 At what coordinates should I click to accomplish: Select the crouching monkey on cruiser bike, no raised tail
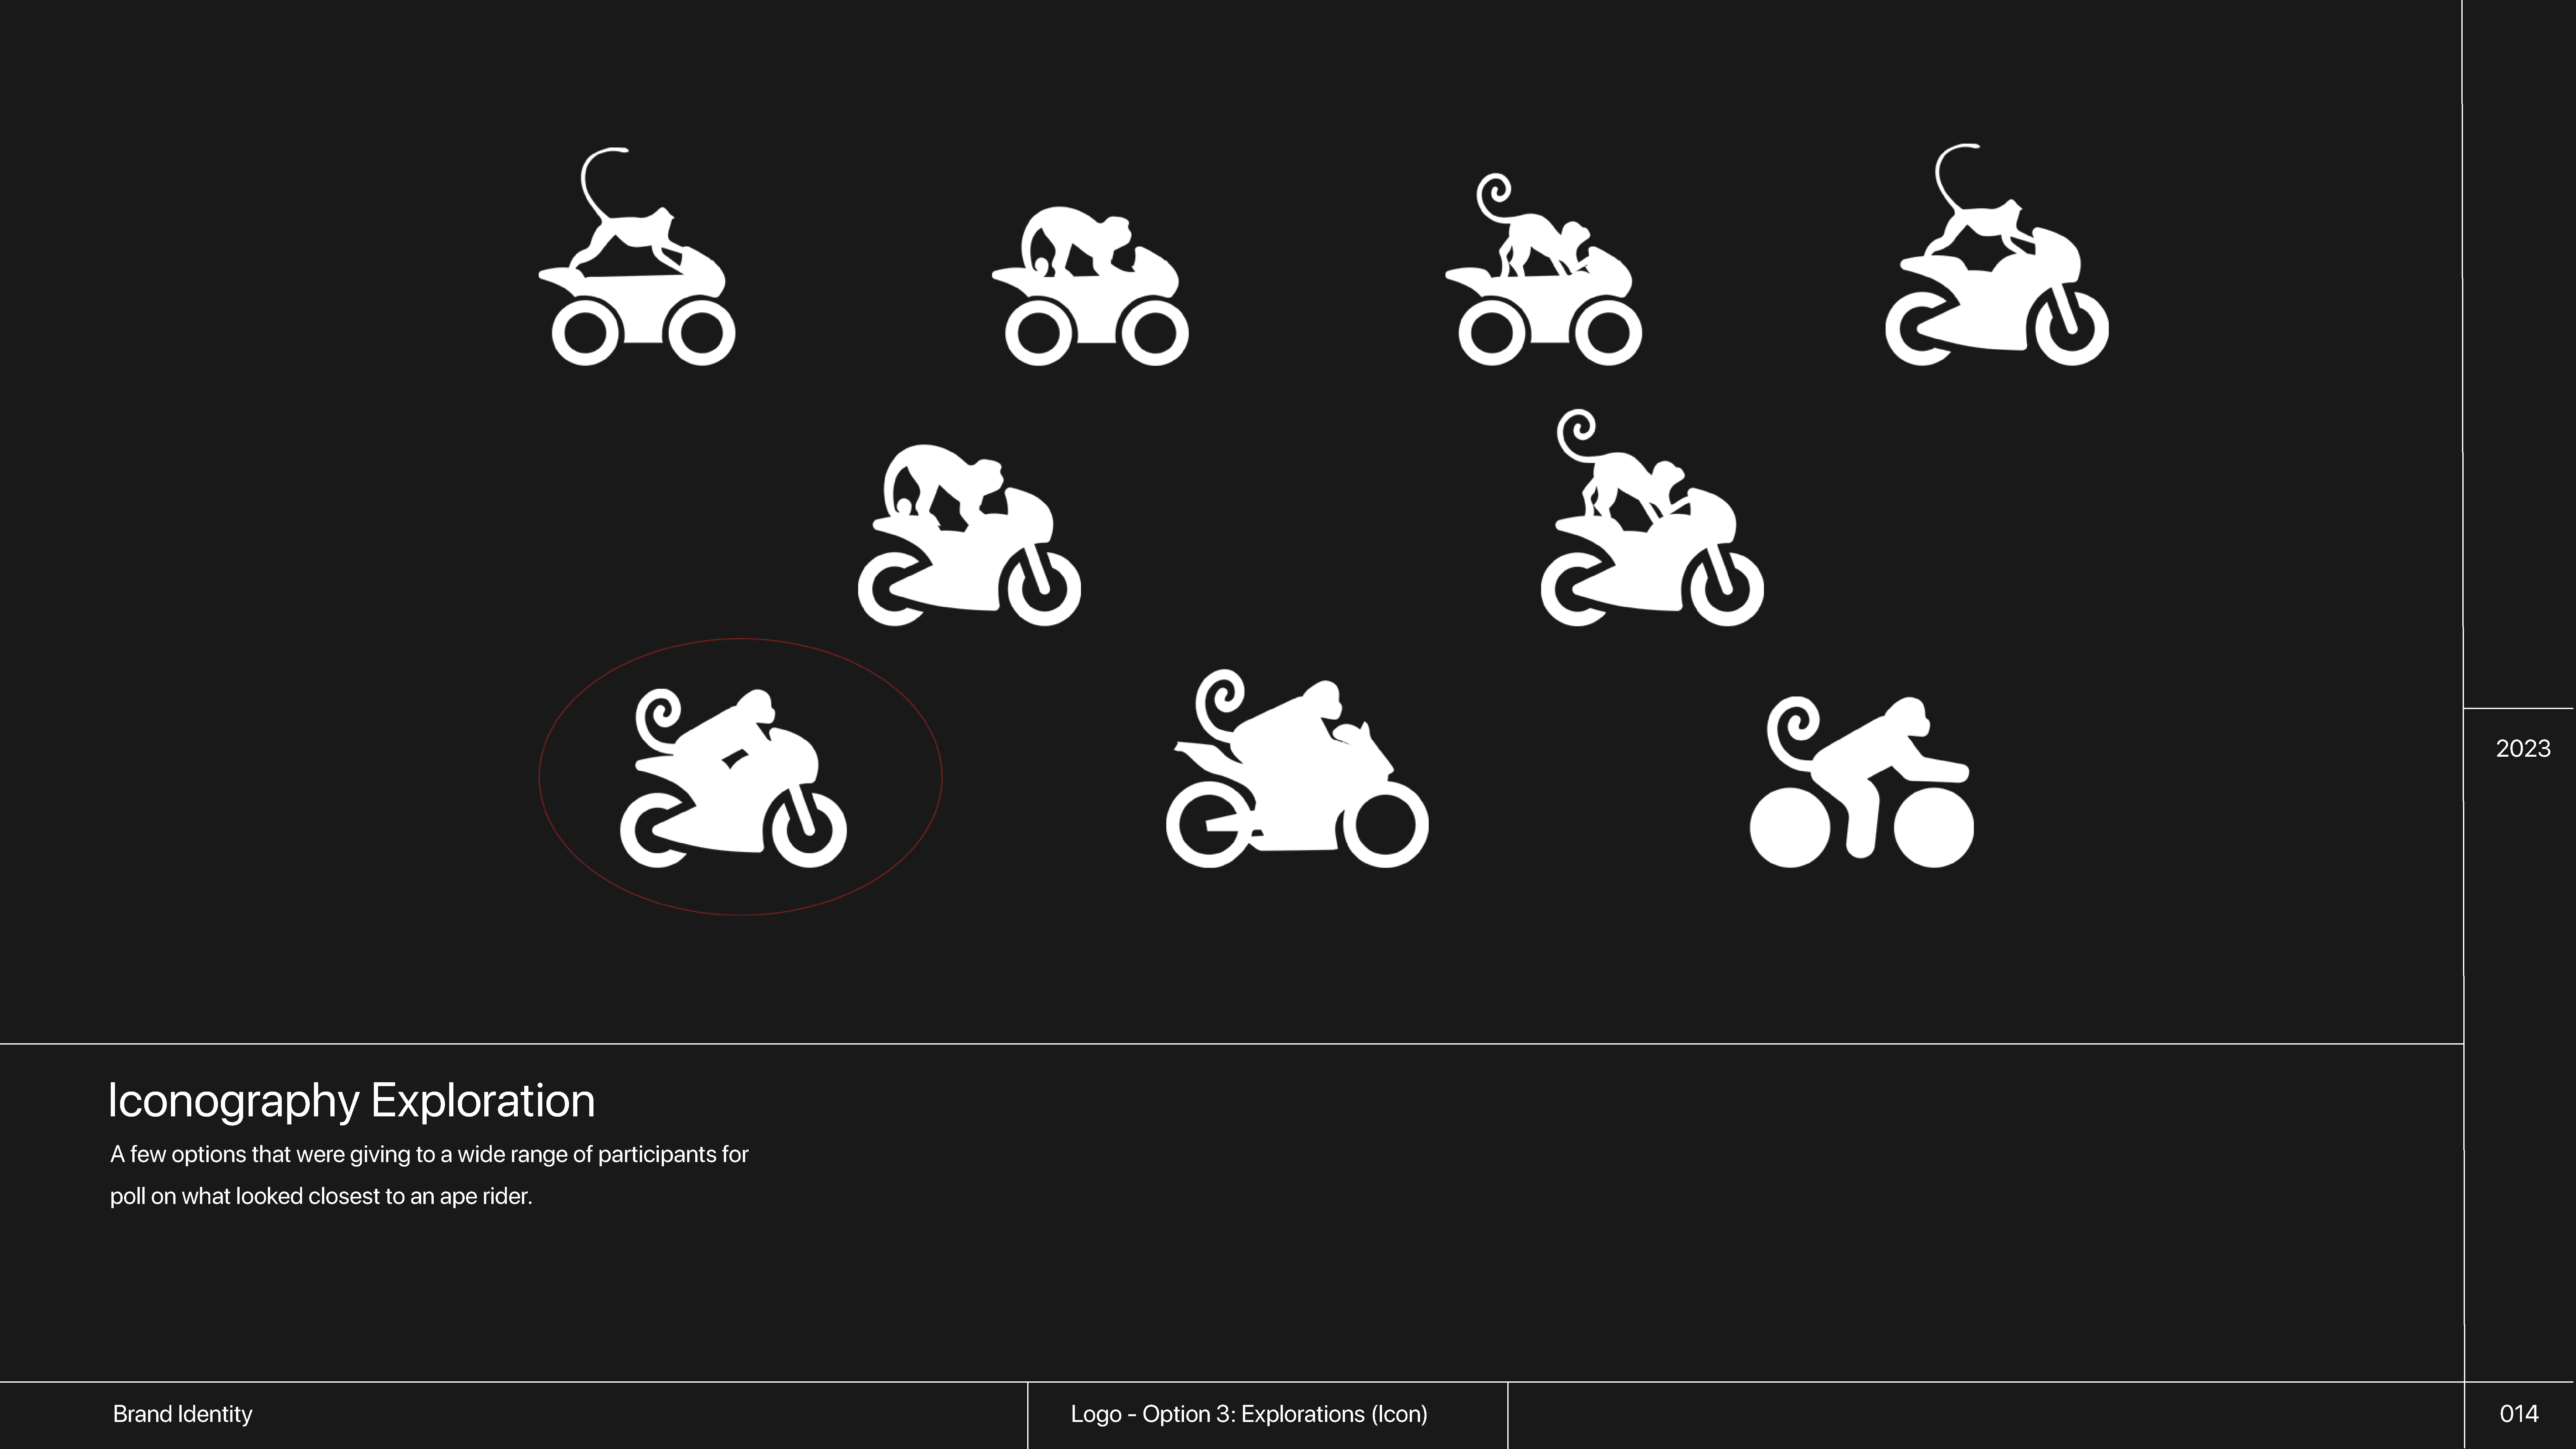pyautogui.click(x=1090, y=286)
